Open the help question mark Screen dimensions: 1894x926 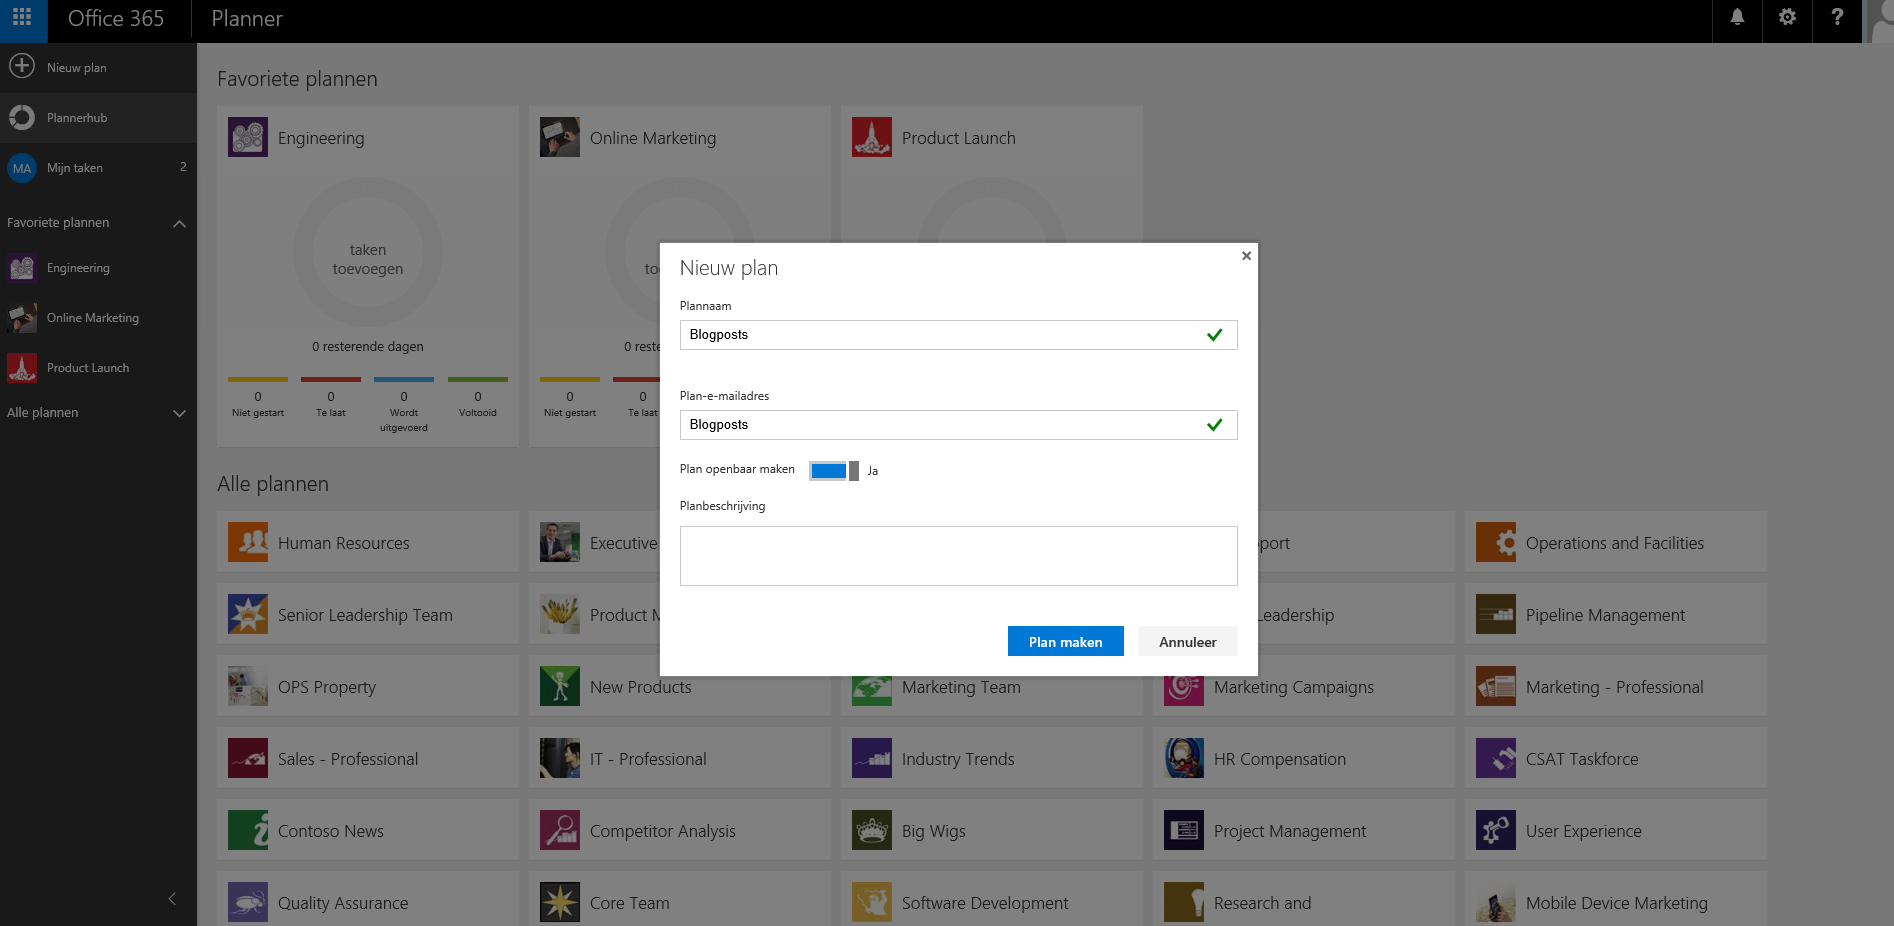pos(1837,17)
